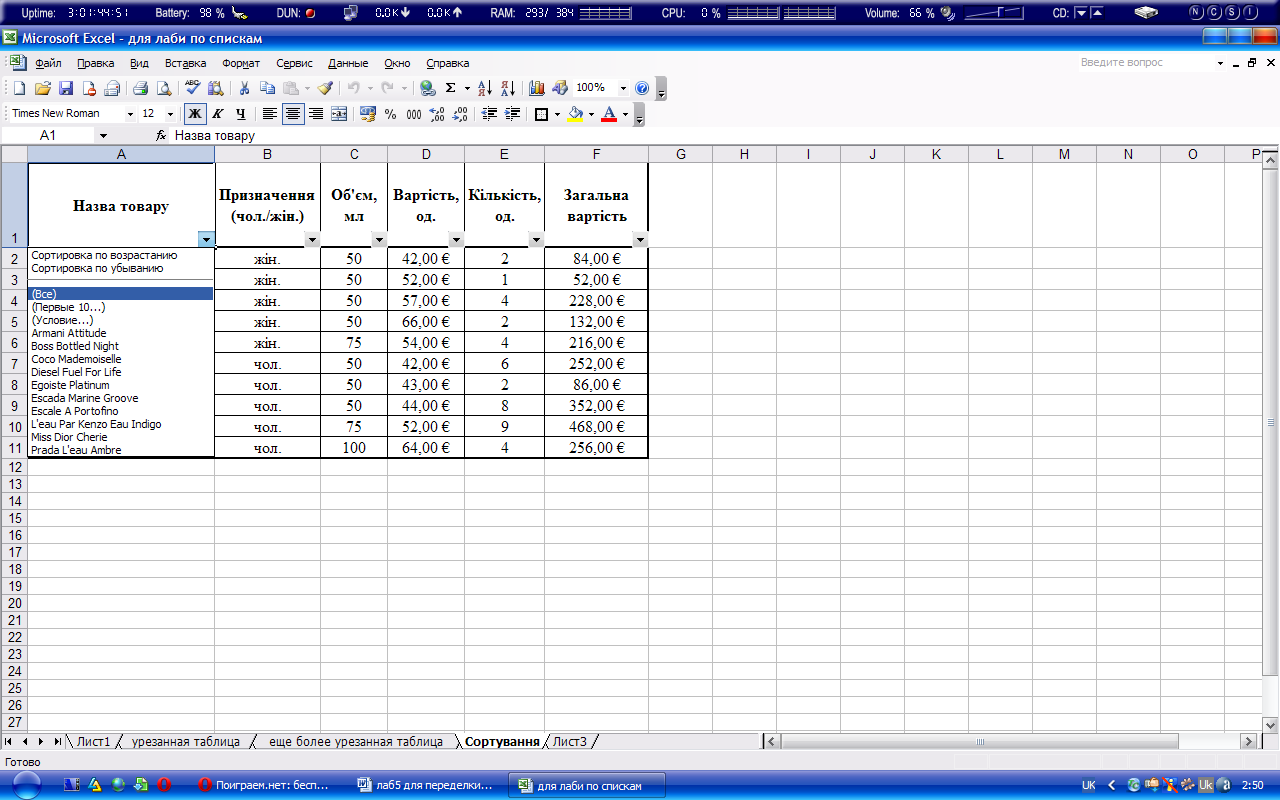Run the spell check (ABC) tool
This screenshot has width=1280, height=800.
click(193, 88)
